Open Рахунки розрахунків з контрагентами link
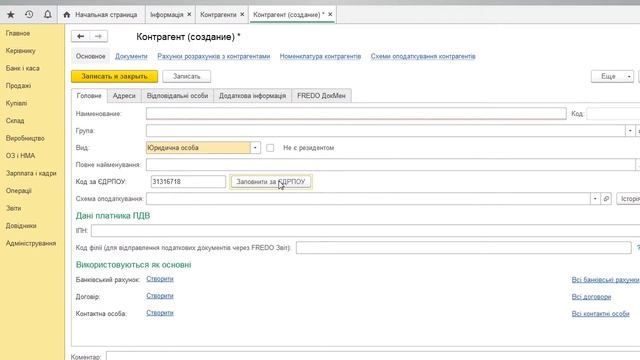Image resolution: width=640 pixels, height=360 pixels. click(x=214, y=56)
